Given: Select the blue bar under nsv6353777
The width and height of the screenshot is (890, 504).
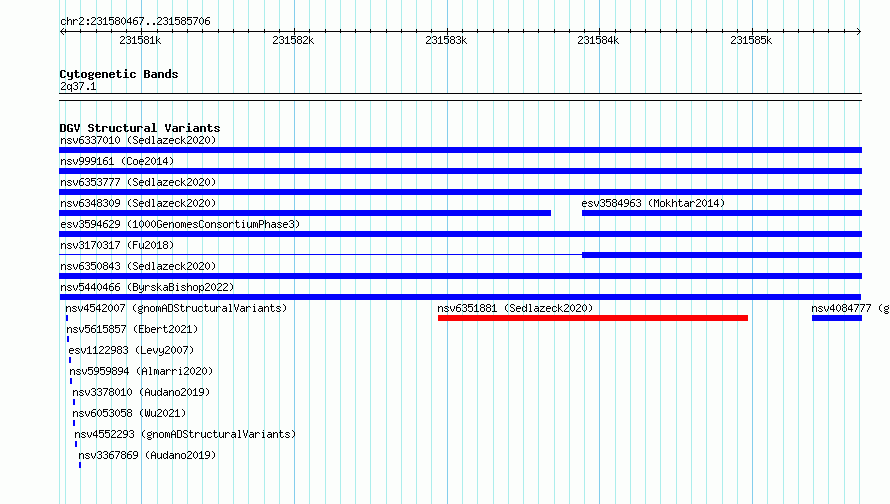Looking at the screenshot, I should click(460, 192).
